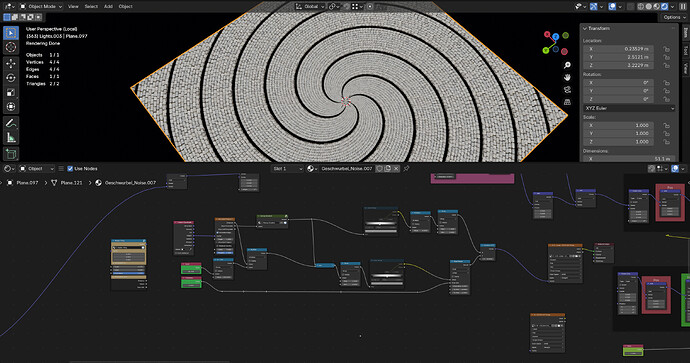The image size is (690, 363).
Task: Open the snapping options dropdown
Action: [357, 7]
